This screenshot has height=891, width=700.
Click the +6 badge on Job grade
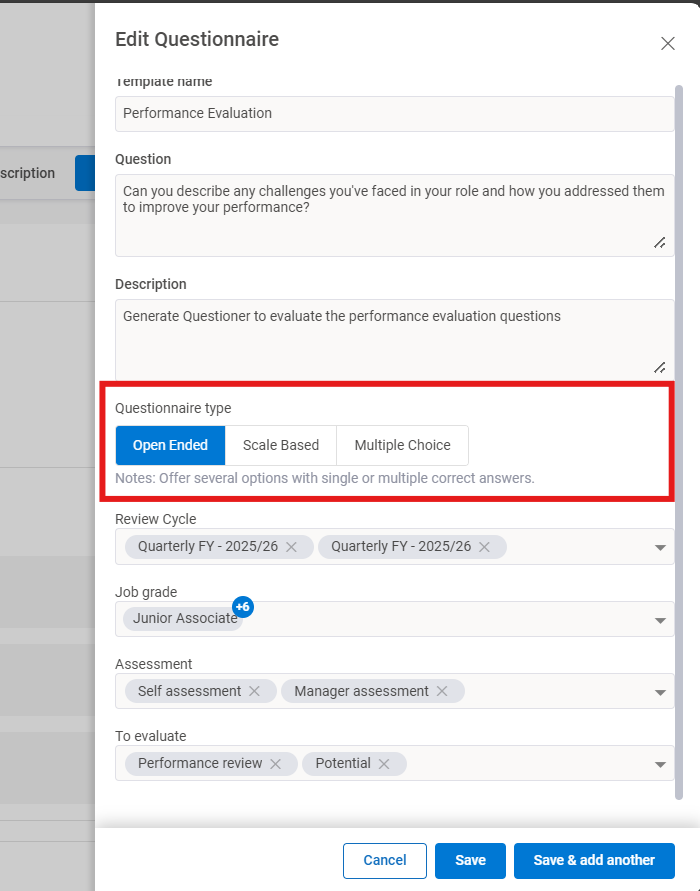tap(240, 606)
